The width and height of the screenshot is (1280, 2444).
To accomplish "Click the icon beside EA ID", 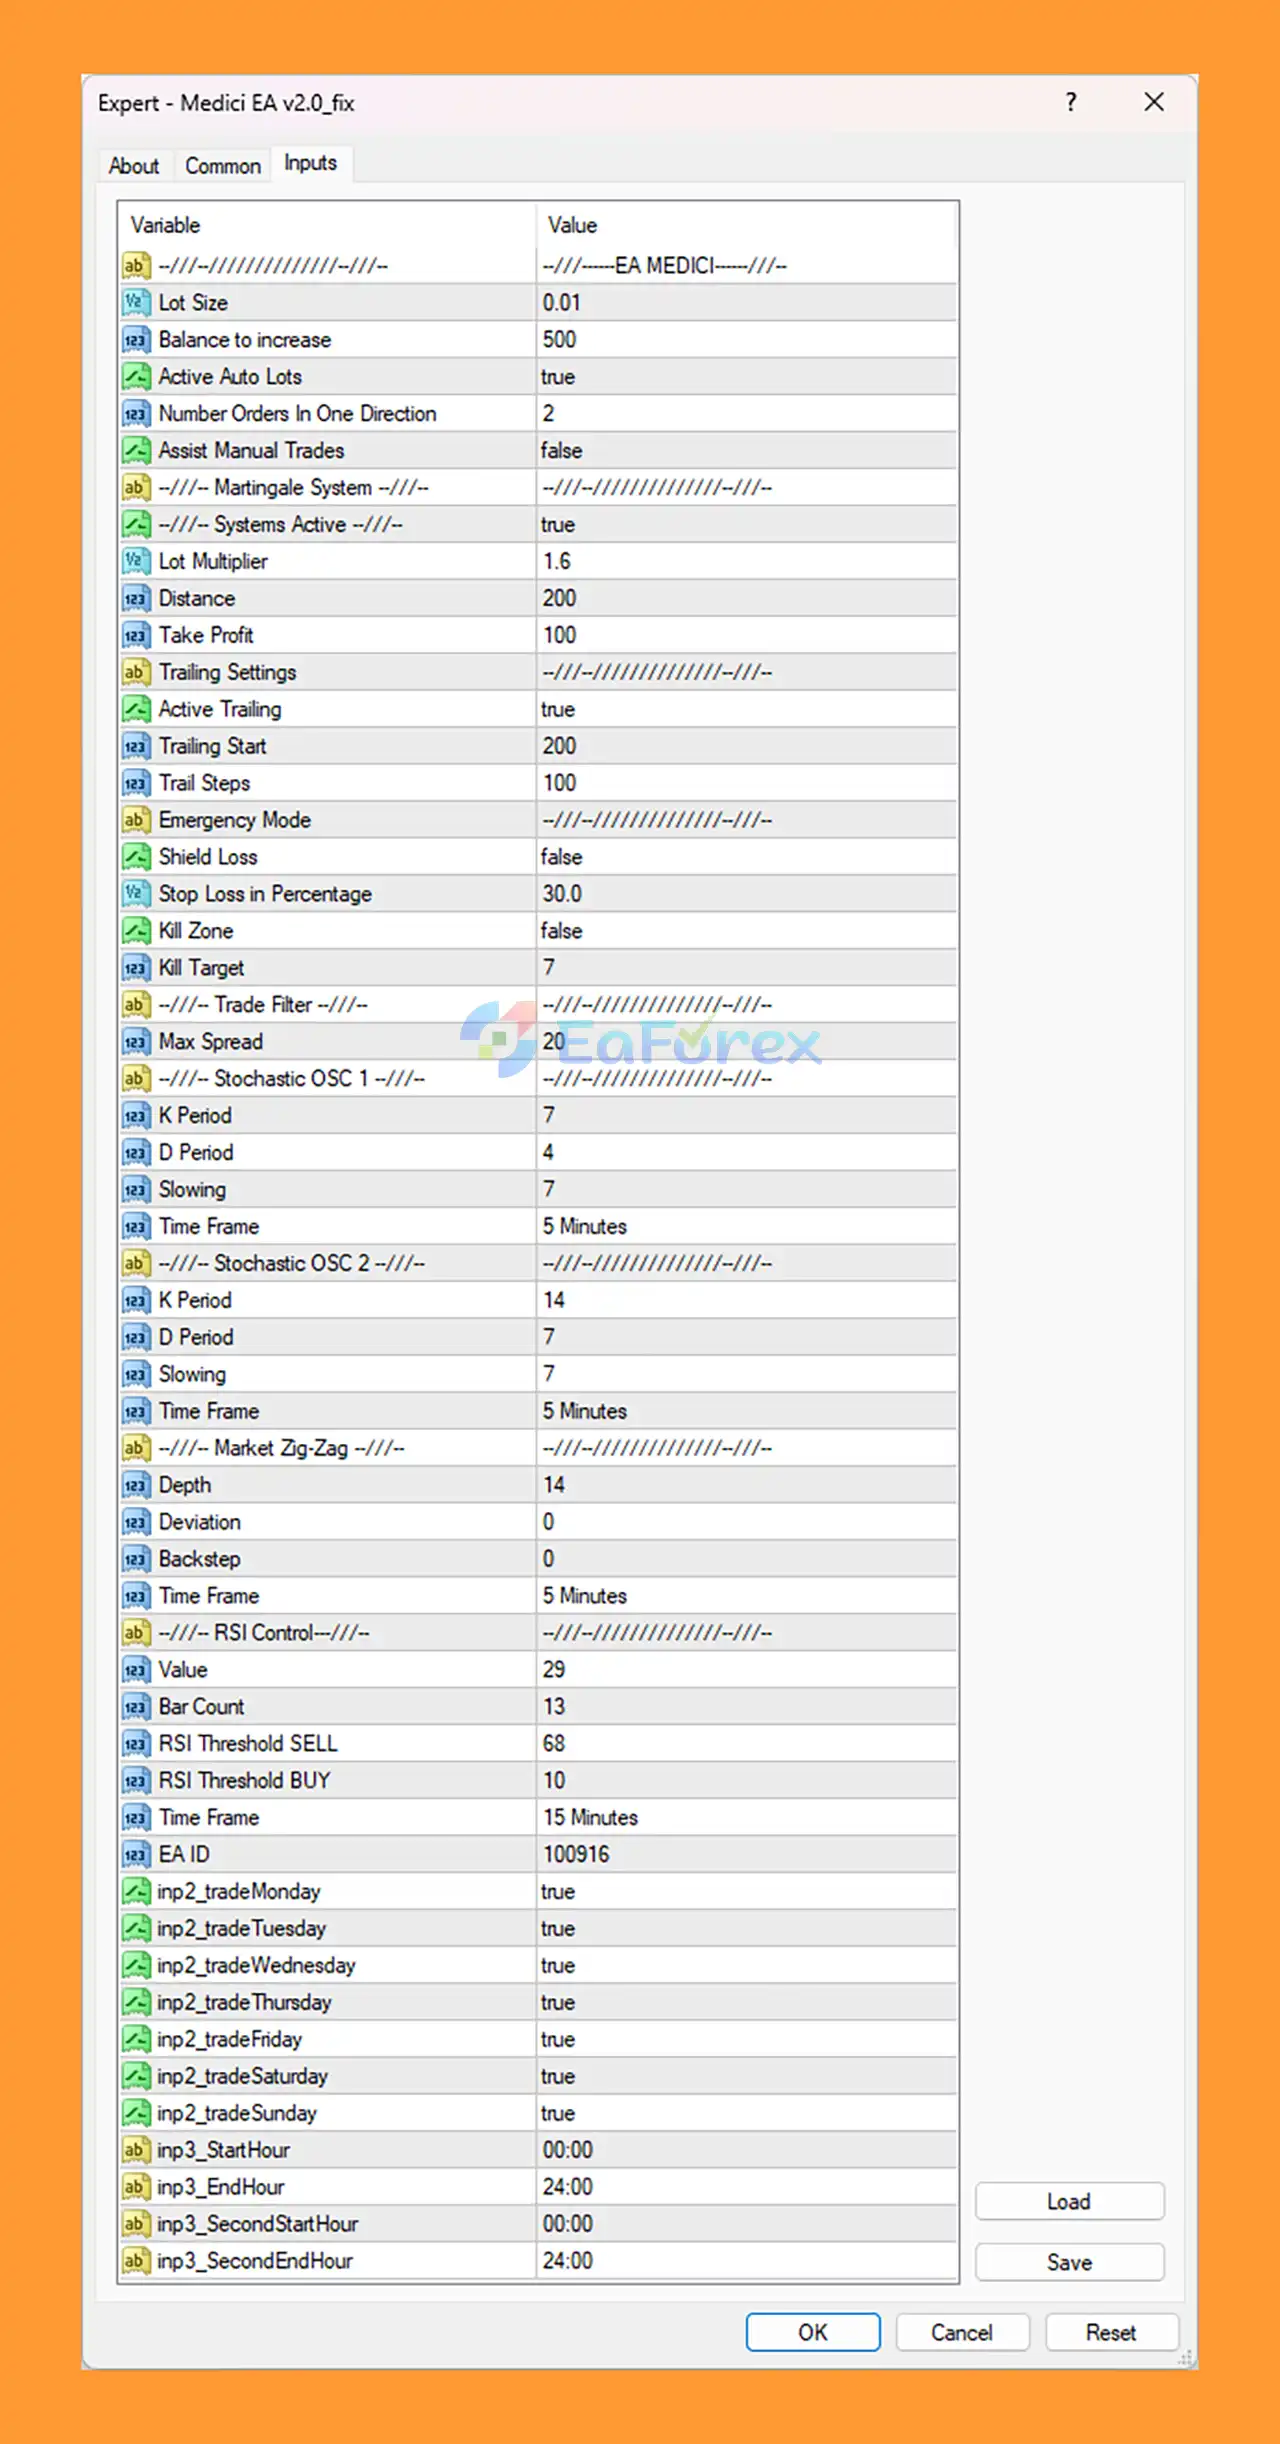I will click(135, 1855).
